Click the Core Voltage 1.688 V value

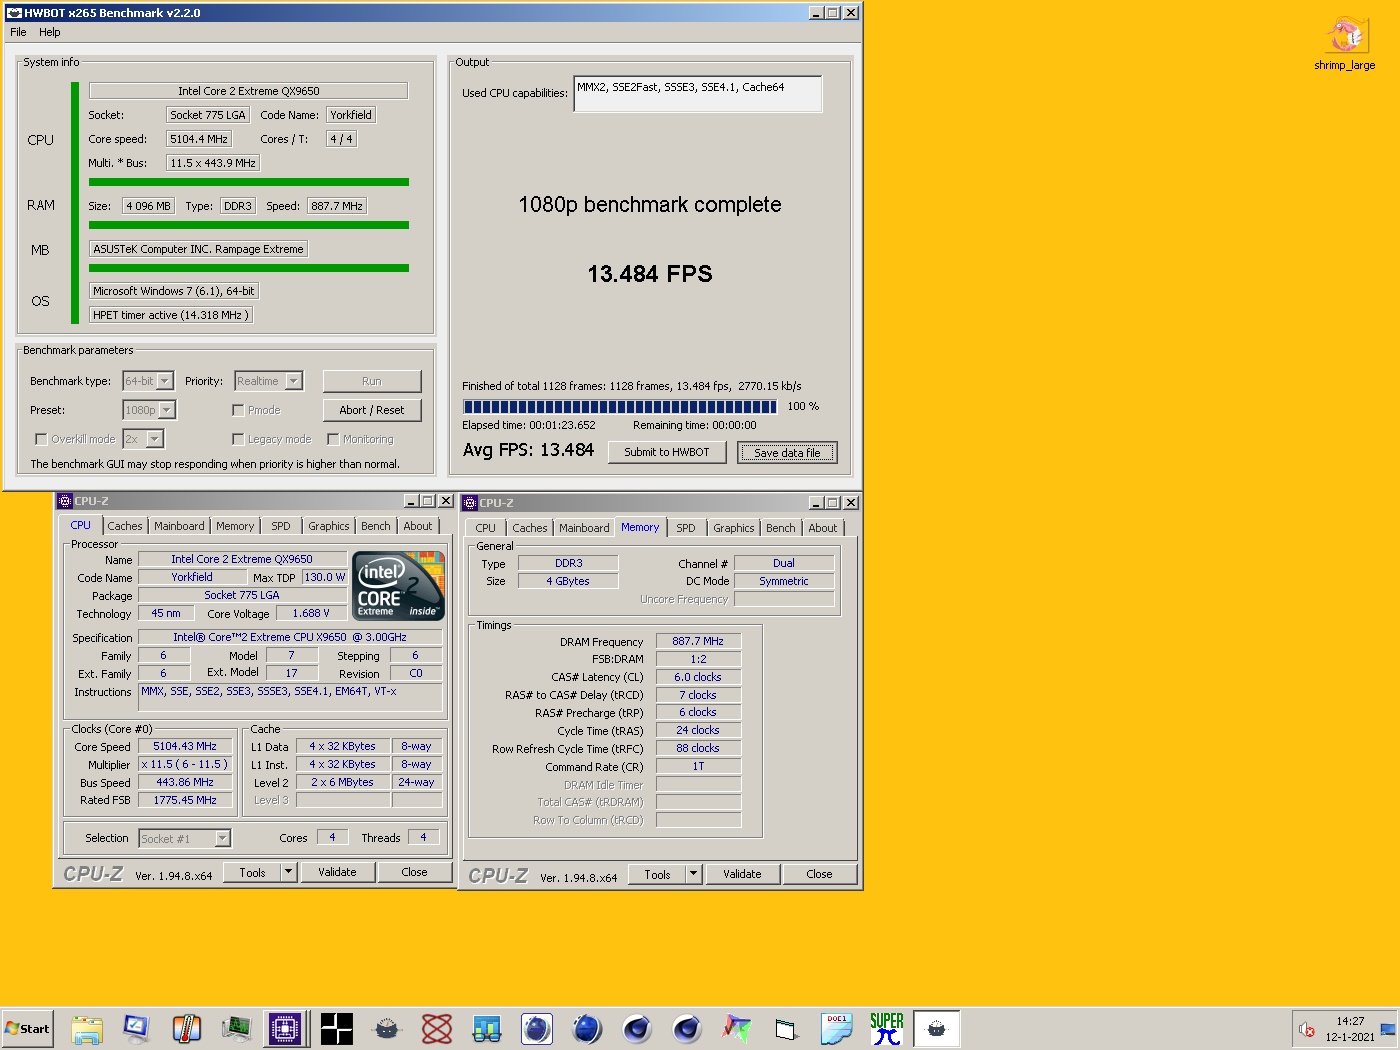point(311,613)
